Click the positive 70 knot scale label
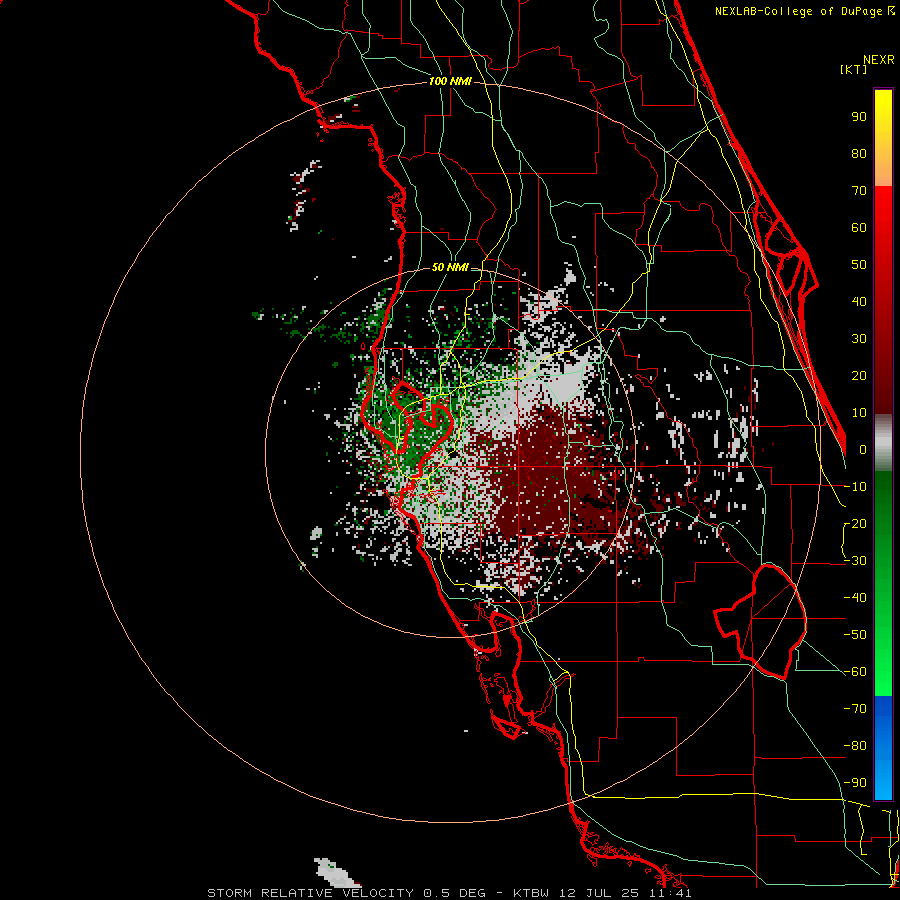Viewport: 900px width, 900px height. point(859,191)
